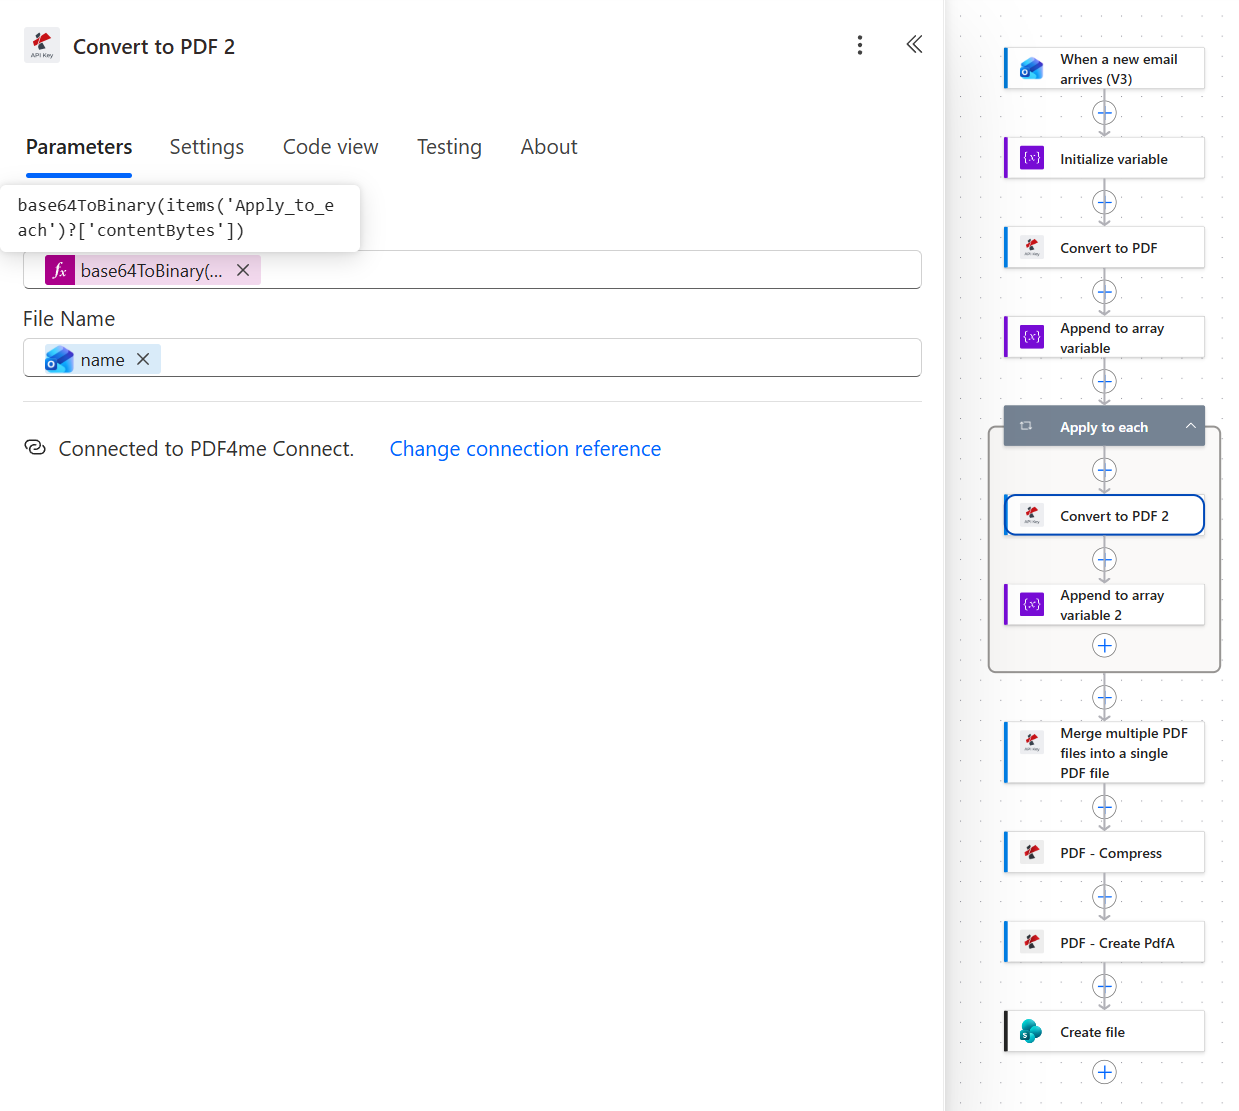The height and width of the screenshot is (1111, 1239).
Task: Click the plus button below Create file
Action: pos(1104,1072)
